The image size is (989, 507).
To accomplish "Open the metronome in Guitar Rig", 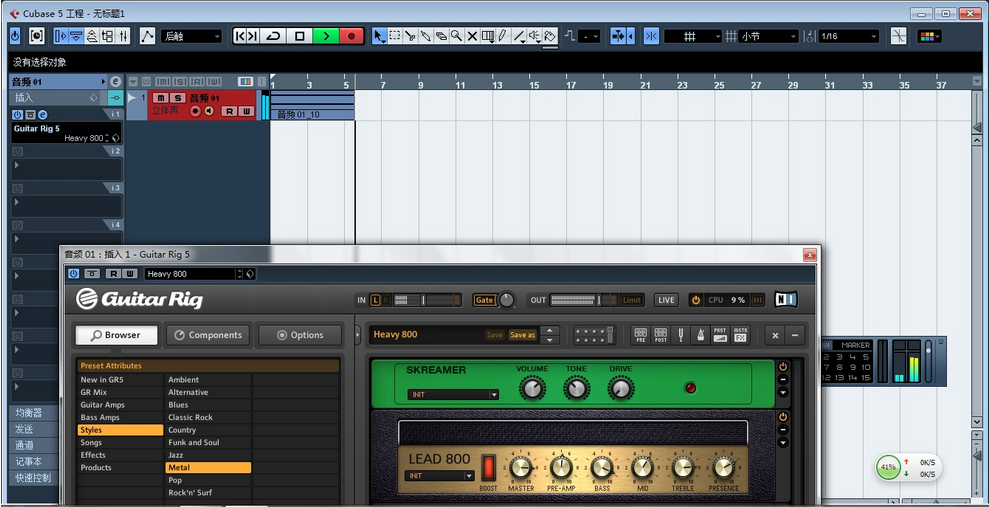I will (x=700, y=335).
